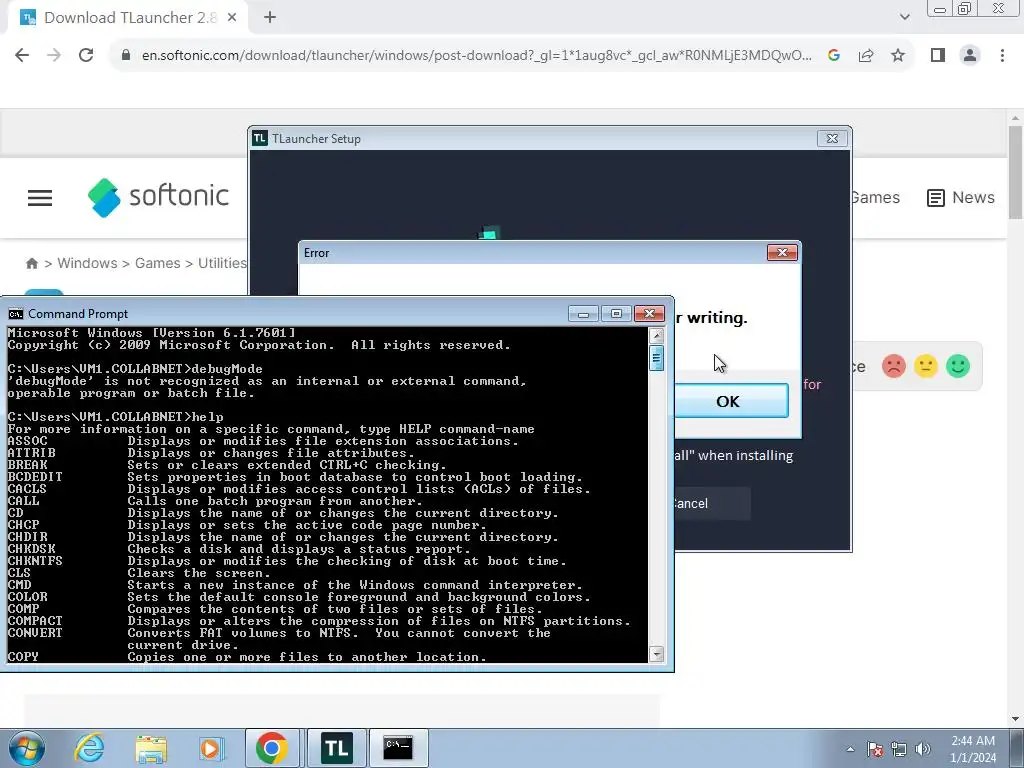This screenshot has width=1024, height=768.
Task: Click the CHKDSK row in help output
Action: tap(239, 549)
